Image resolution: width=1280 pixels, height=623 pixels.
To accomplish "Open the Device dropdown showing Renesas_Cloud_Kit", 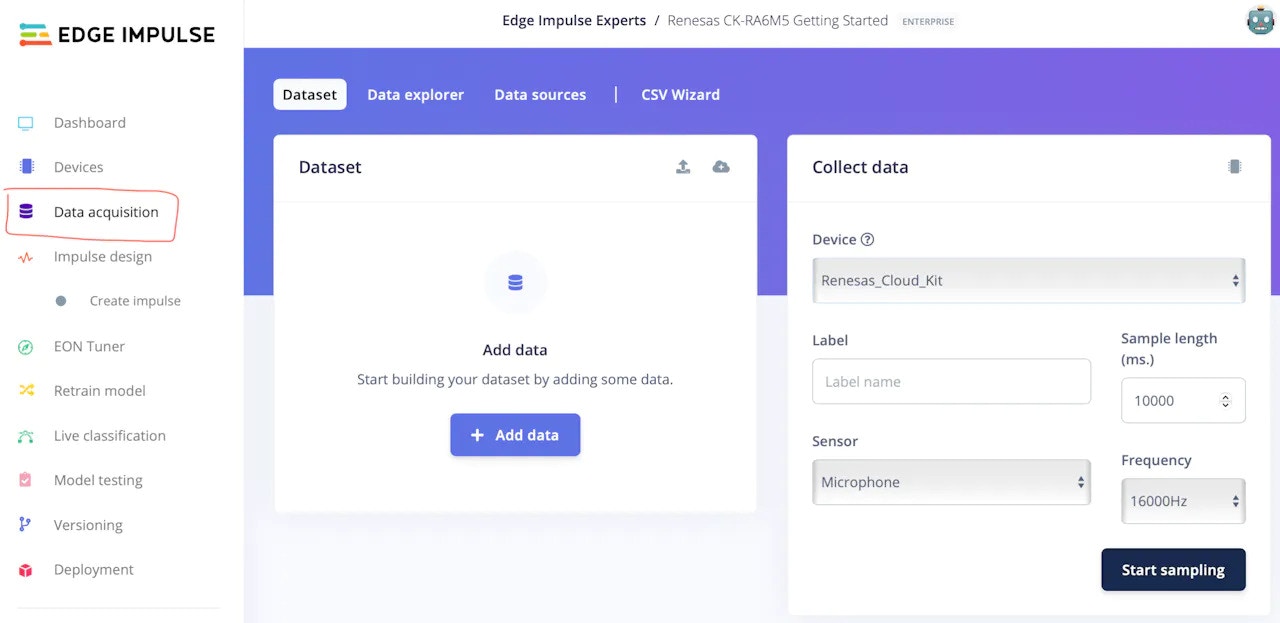I will pos(1029,281).
